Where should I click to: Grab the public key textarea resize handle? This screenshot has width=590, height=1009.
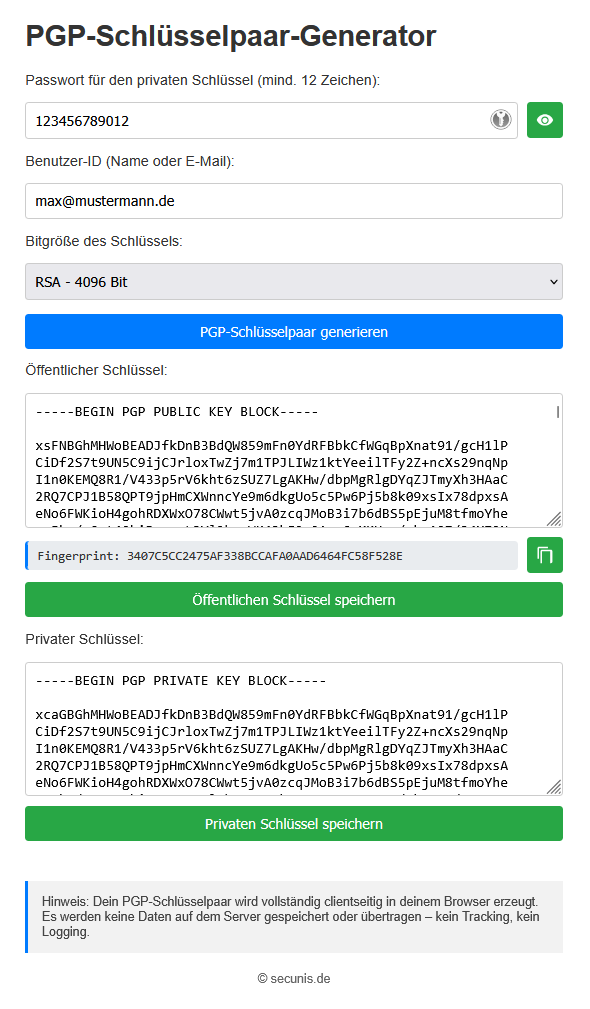click(554, 519)
